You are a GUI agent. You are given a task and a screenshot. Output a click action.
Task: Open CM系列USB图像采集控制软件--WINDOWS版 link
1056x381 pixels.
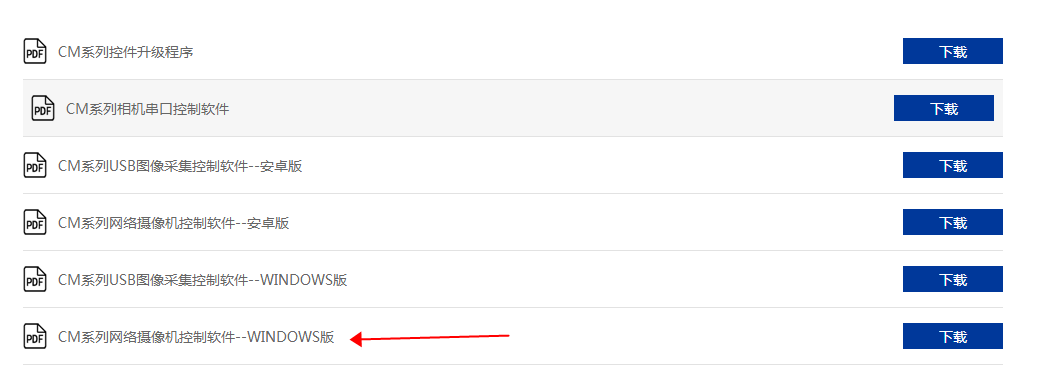203,280
